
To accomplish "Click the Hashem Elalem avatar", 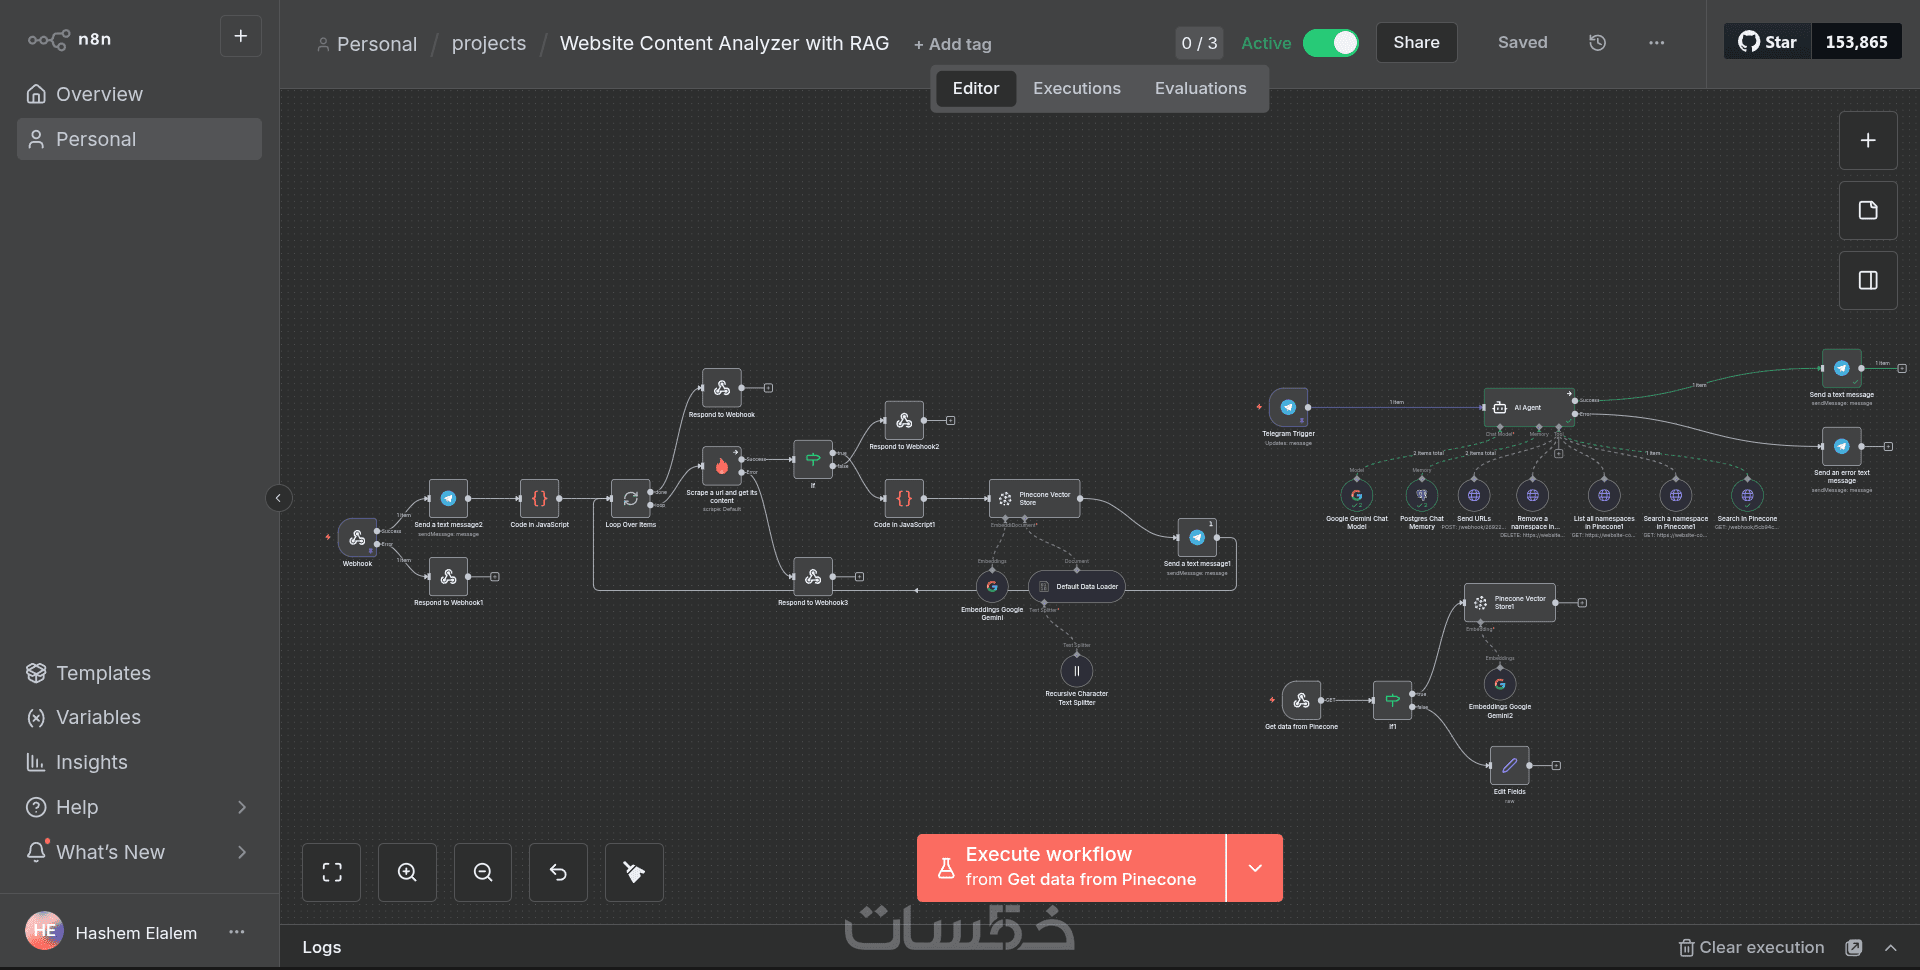I will click(44, 931).
